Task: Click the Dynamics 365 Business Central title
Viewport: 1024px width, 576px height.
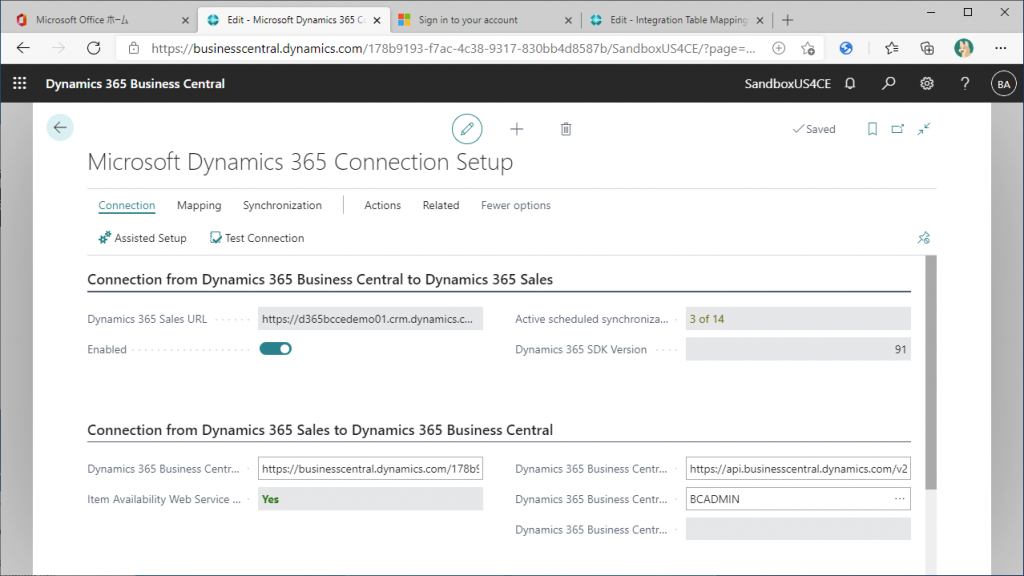Action: tap(135, 84)
